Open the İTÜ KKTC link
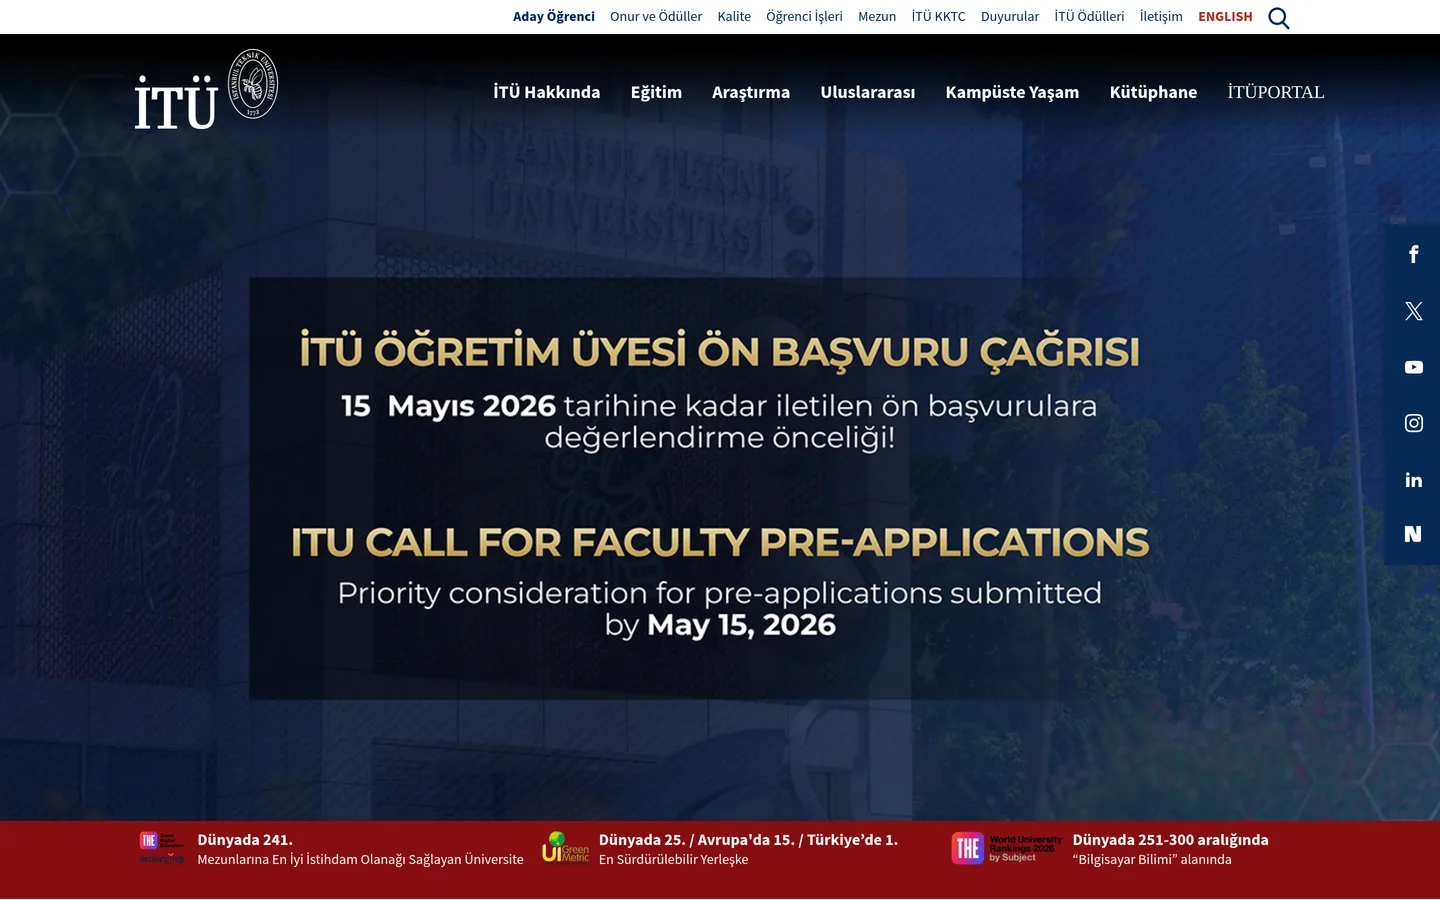 [938, 16]
